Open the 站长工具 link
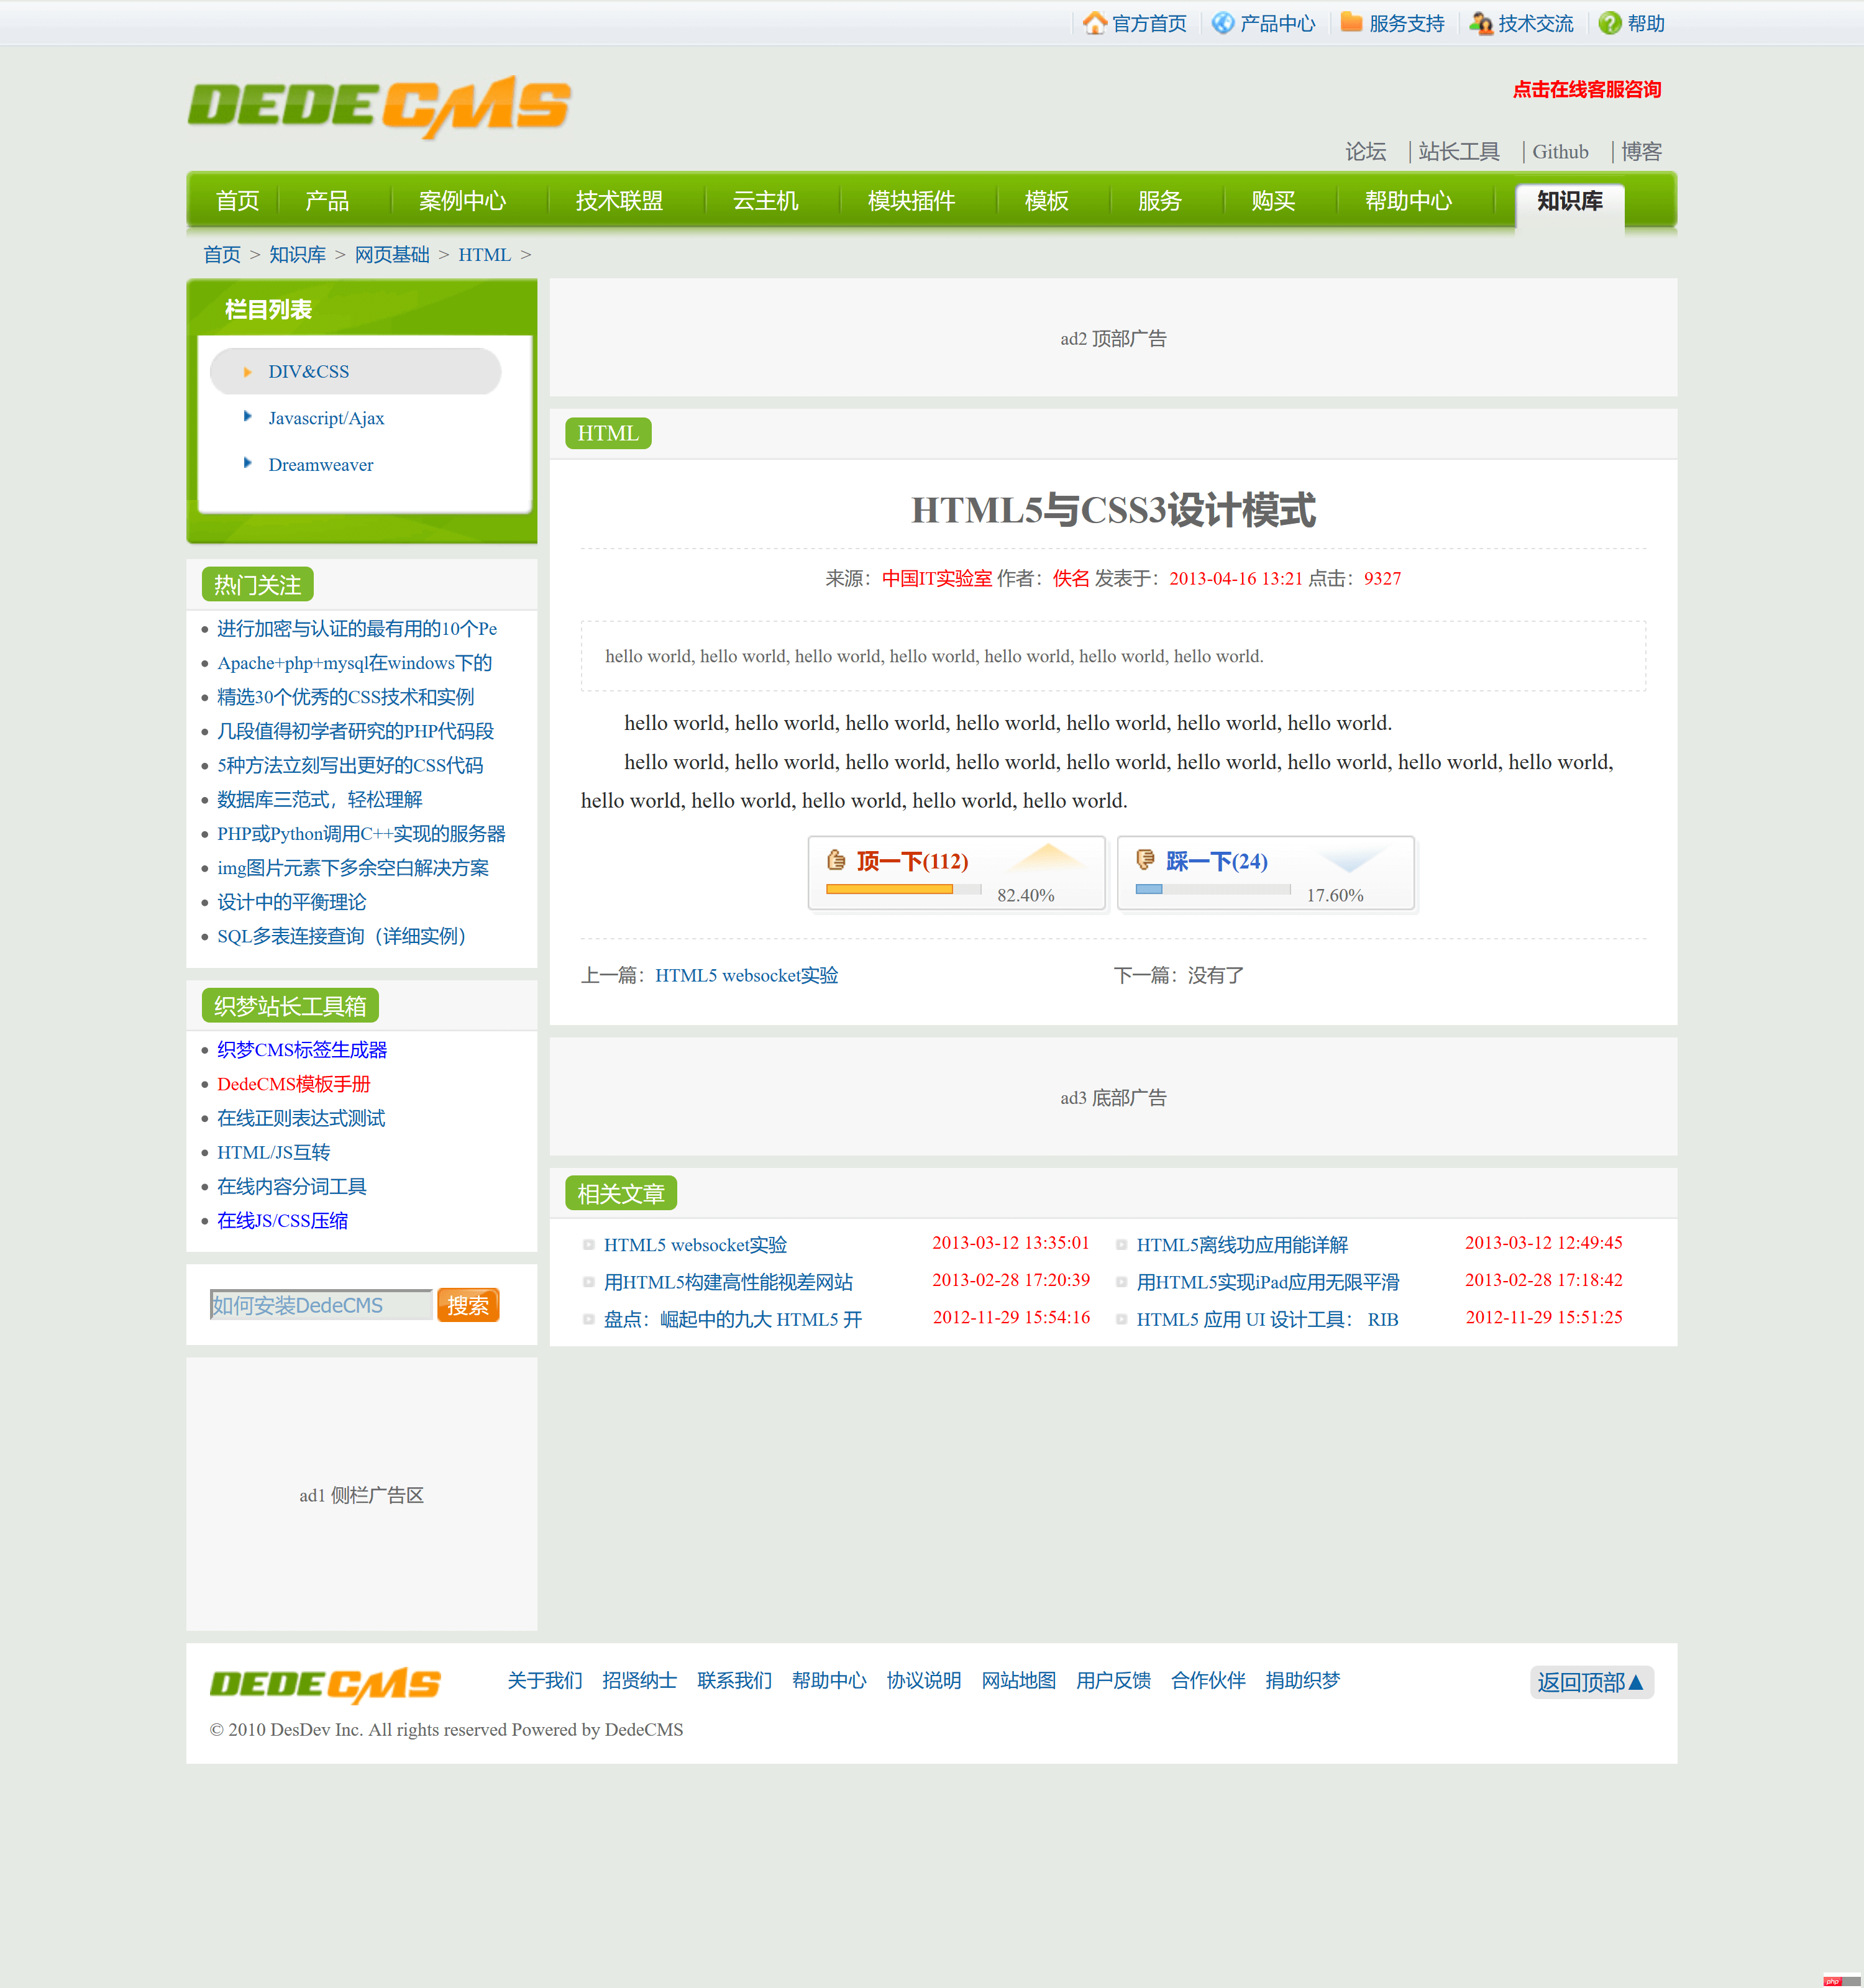Screen dimensions: 1864x1988 (1459, 151)
